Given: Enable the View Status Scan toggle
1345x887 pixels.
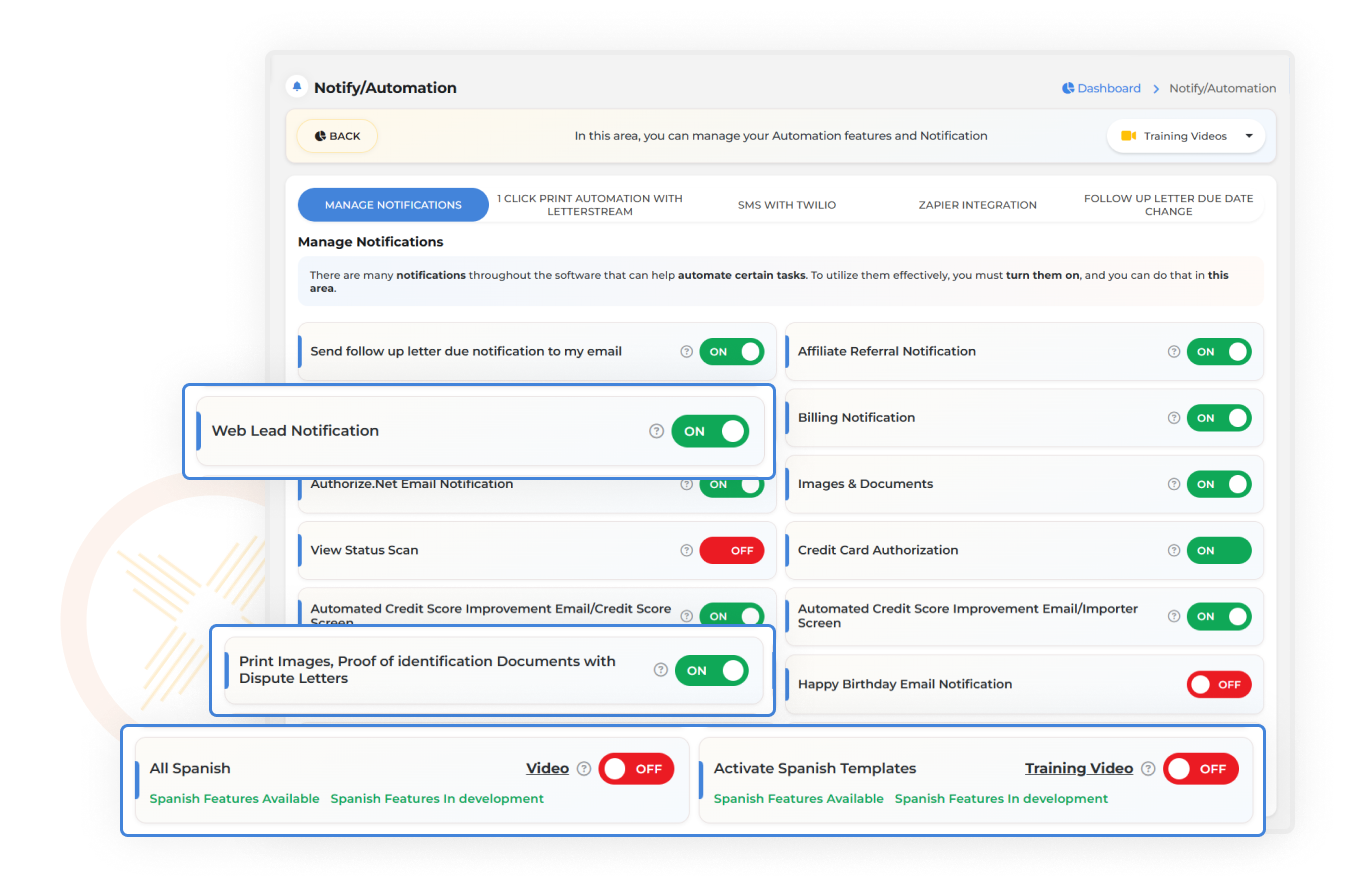Looking at the screenshot, I should click(731, 550).
